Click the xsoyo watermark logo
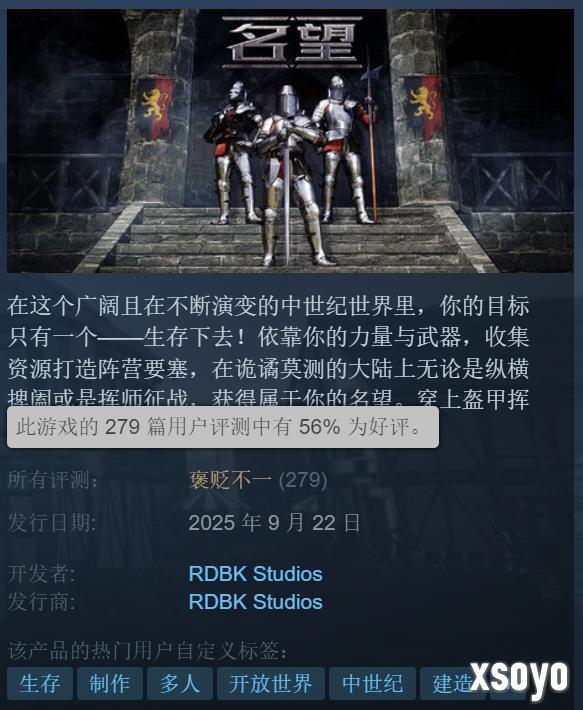The width and height of the screenshot is (583, 710). (519, 677)
